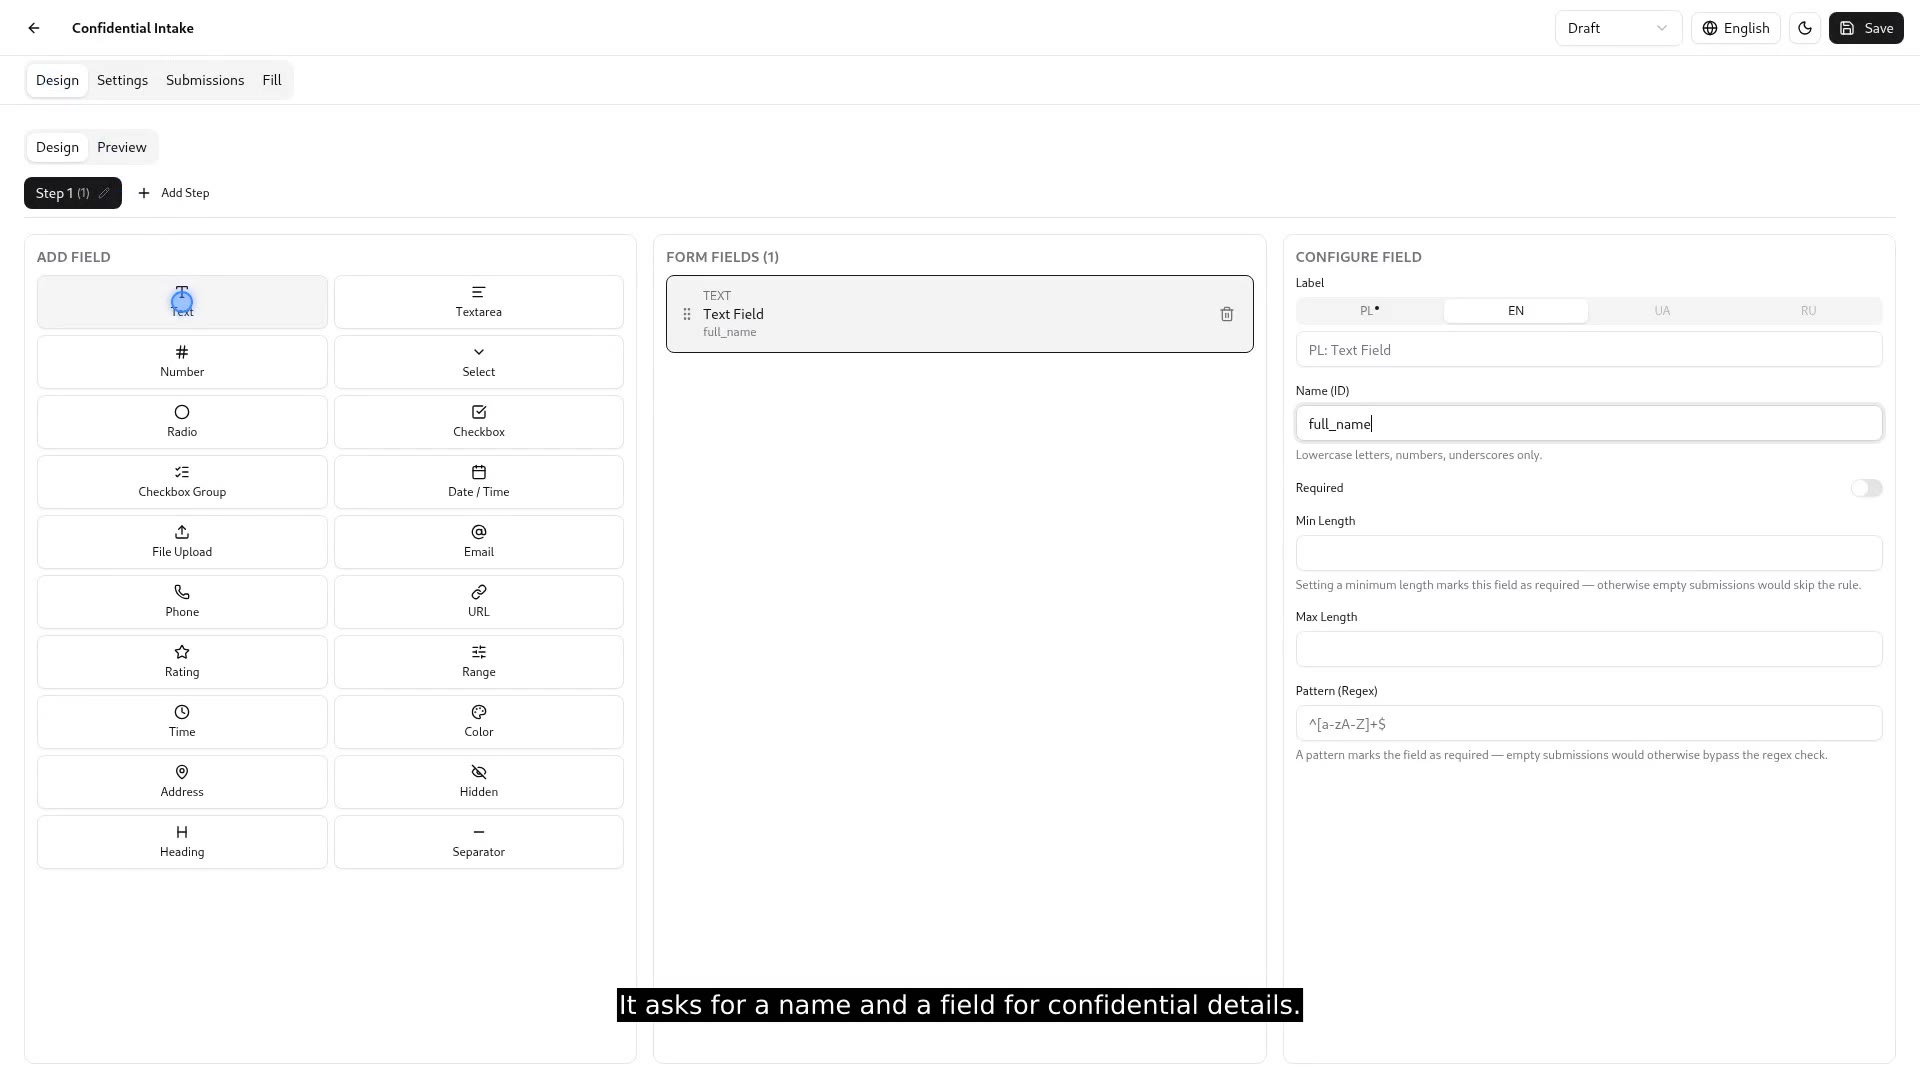This screenshot has width=1920, height=1080.
Task: Delete the full_name Text Field
Action: point(1227,314)
